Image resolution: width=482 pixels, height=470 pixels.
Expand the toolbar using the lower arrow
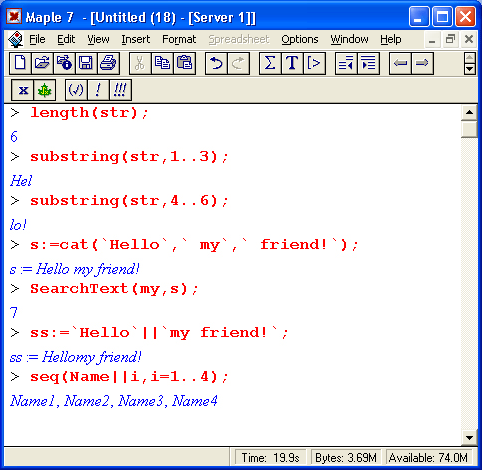tap(470, 69)
